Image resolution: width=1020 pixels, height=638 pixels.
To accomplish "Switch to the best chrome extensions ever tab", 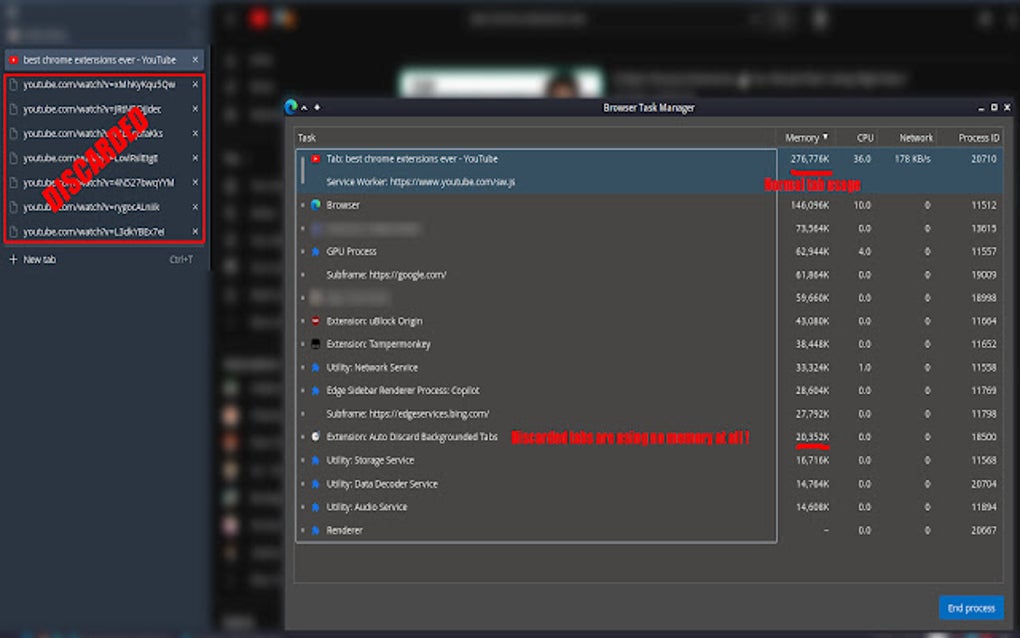I will point(100,59).
